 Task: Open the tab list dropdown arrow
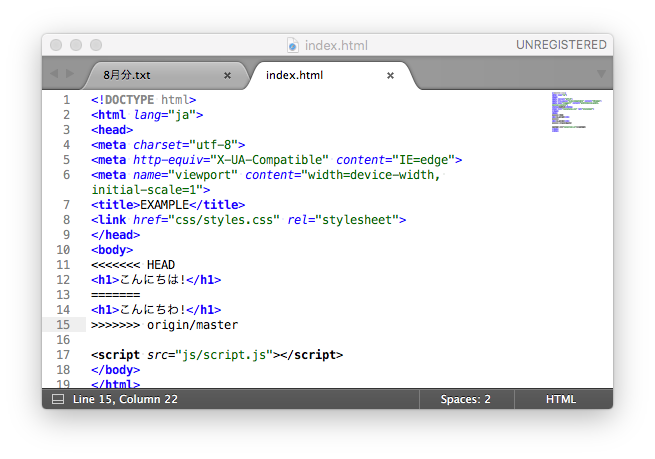coord(601,74)
